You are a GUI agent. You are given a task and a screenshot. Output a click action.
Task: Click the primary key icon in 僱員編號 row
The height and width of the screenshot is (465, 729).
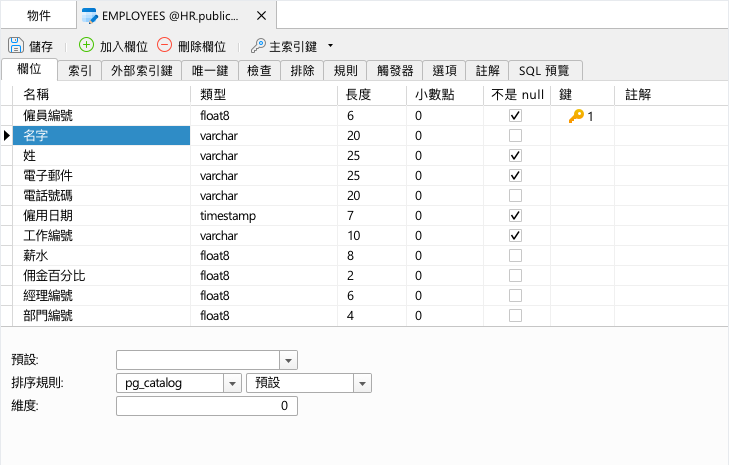[x=576, y=116]
